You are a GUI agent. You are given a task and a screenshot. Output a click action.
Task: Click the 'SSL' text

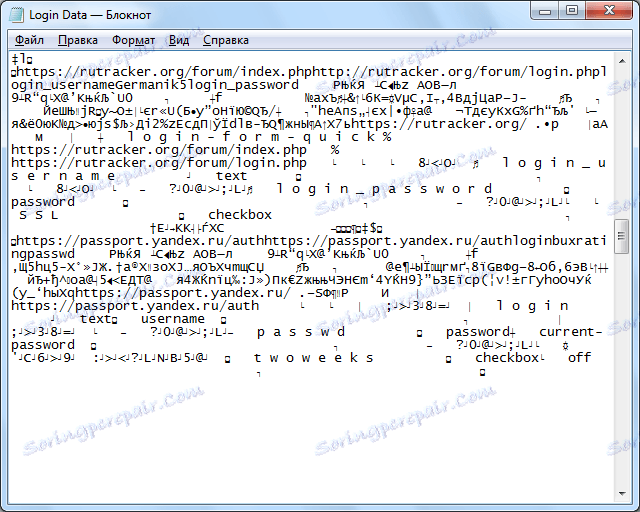[x=39, y=215]
